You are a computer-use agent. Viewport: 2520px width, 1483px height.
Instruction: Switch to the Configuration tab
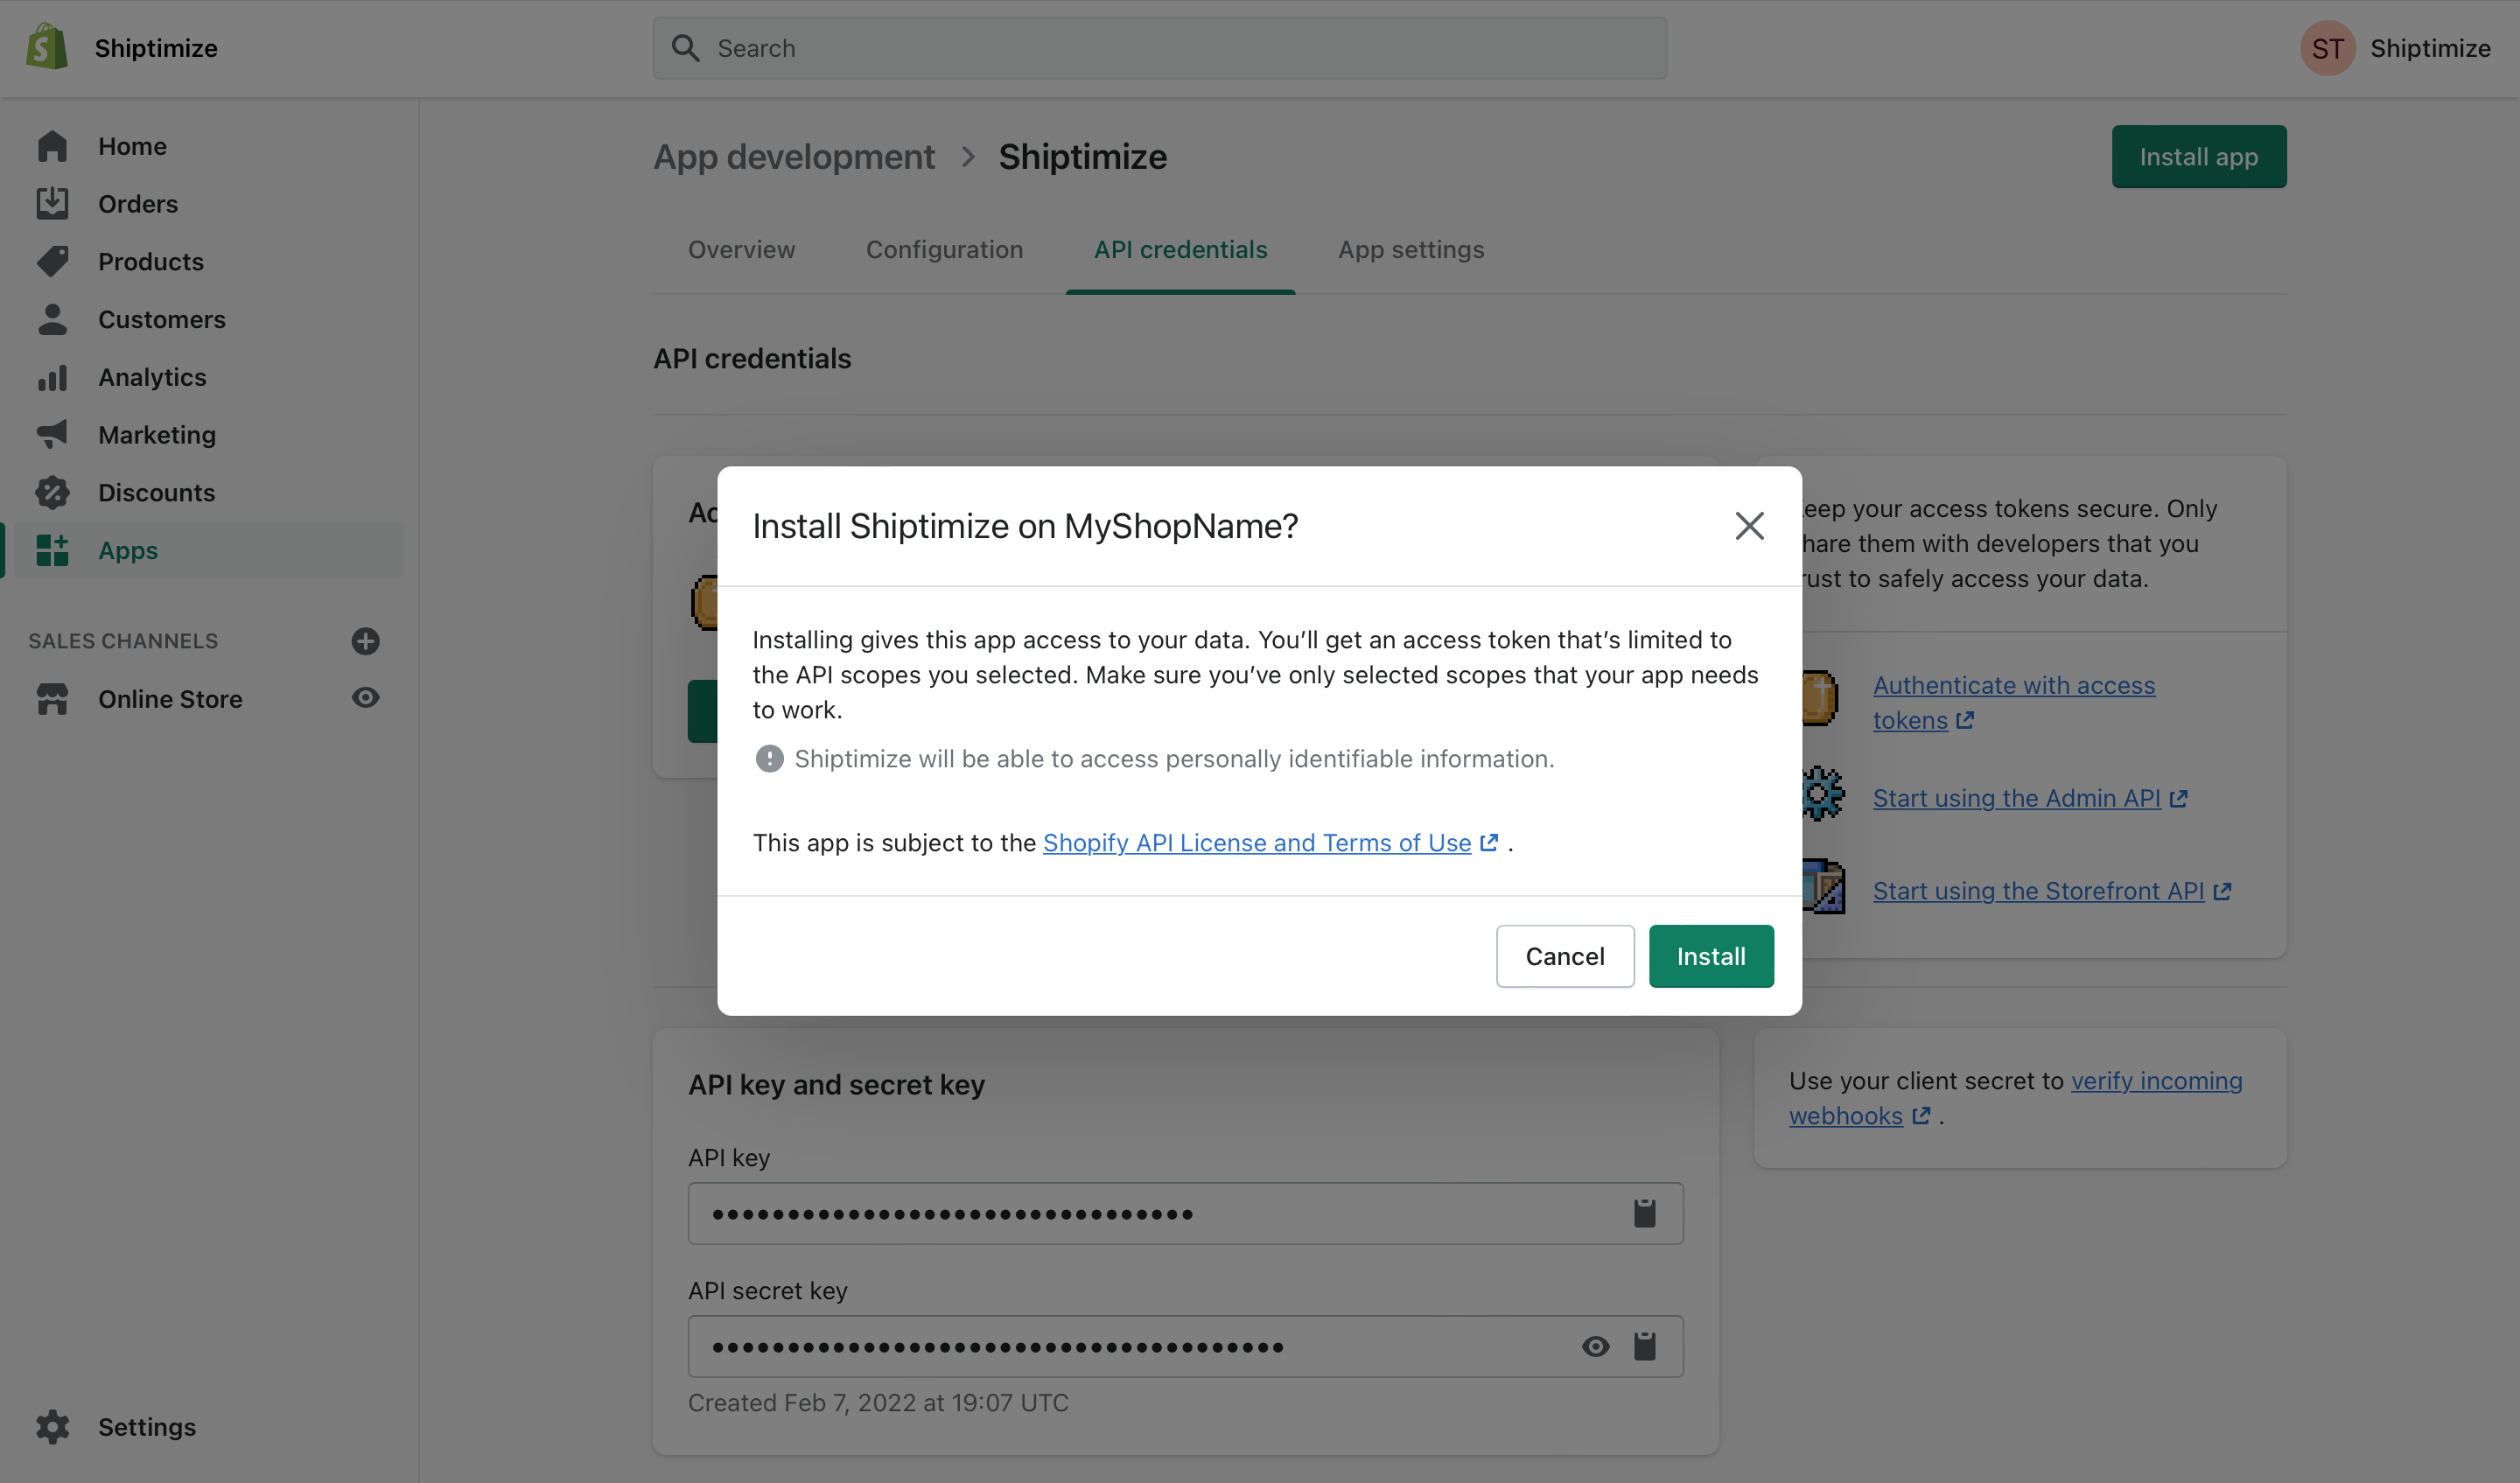944,250
